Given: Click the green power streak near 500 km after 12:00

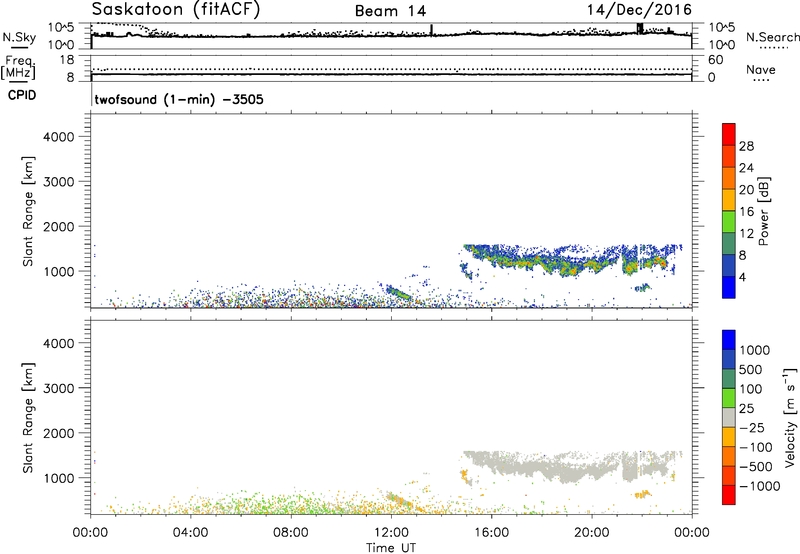Looking at the screenshot, I should (399, 293).
